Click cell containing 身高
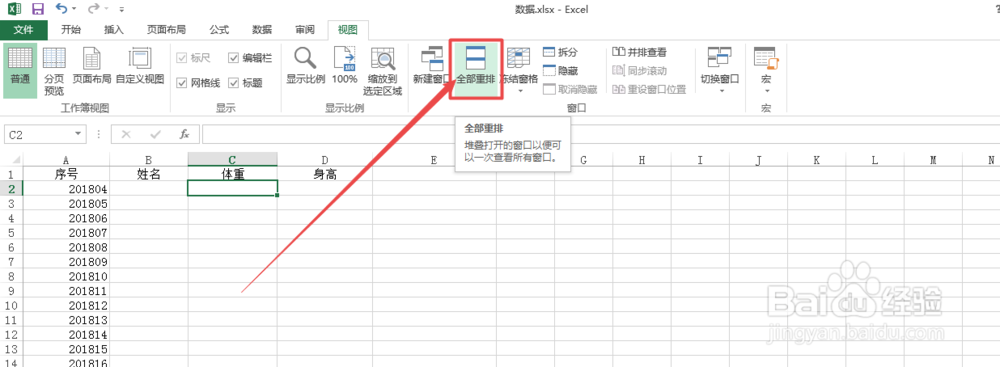This screenshot has height=367, width=1000. click(325, 174)
